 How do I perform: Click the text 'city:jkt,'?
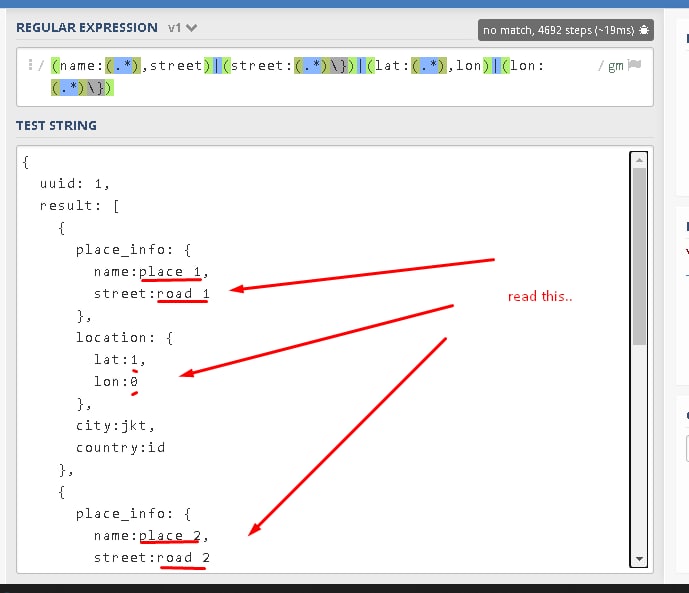point(115,426)
